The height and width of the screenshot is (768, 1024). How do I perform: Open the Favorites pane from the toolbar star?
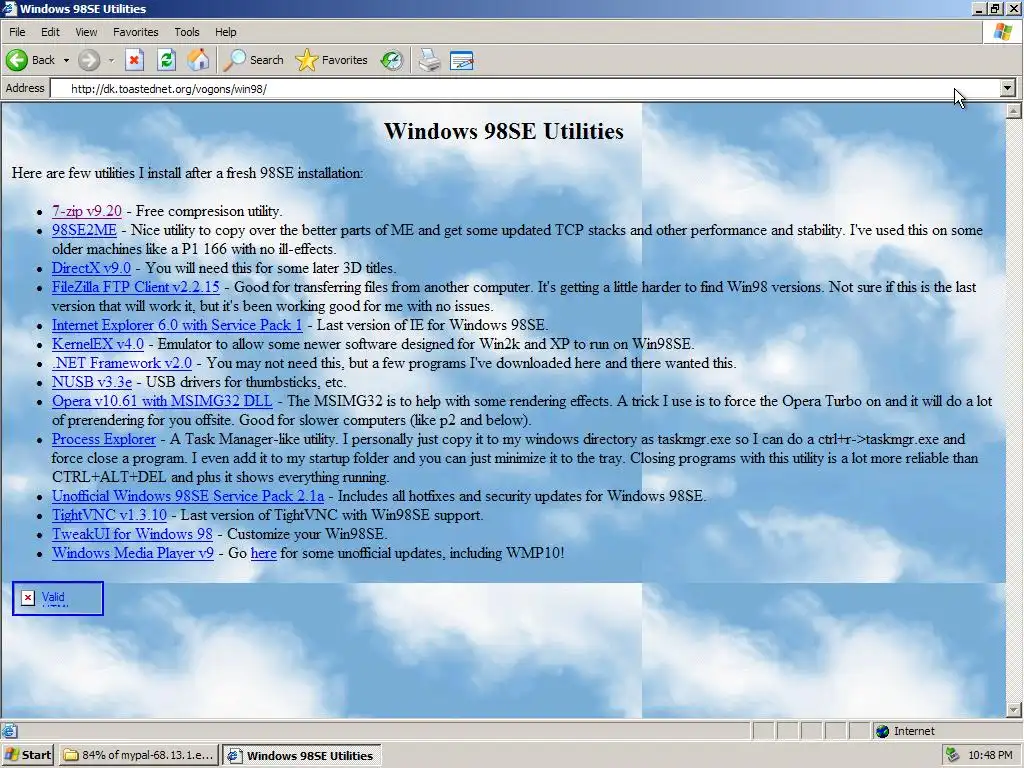[x=331, y=60]
